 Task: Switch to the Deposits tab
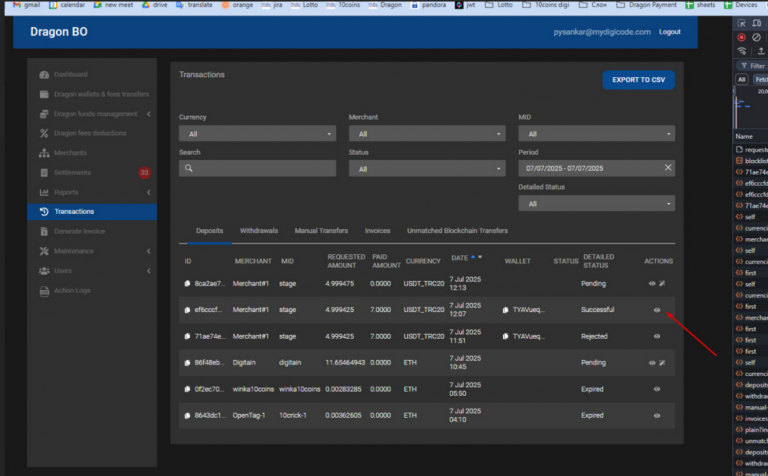pyautogui.click(x=210, y=231)
